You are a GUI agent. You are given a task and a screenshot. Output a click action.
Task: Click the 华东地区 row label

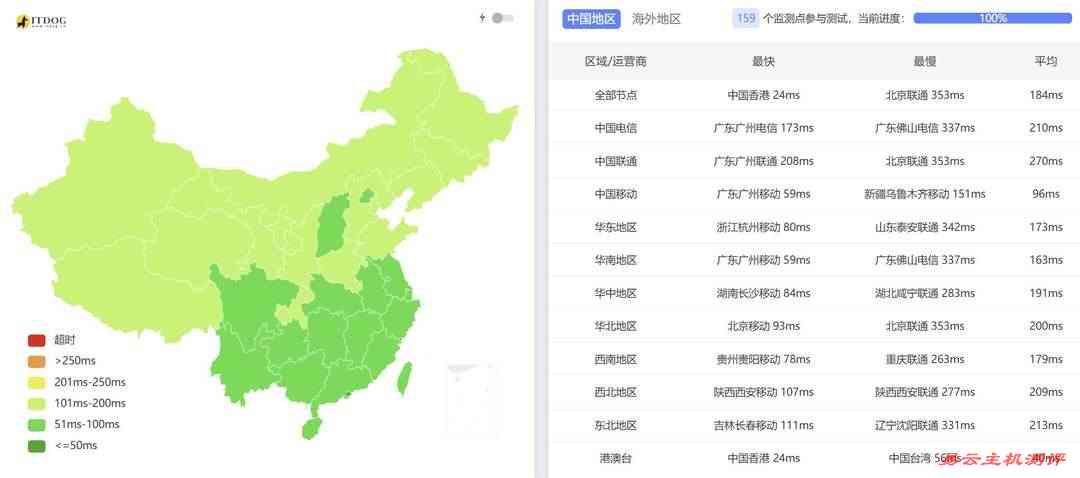coord(616,227)
